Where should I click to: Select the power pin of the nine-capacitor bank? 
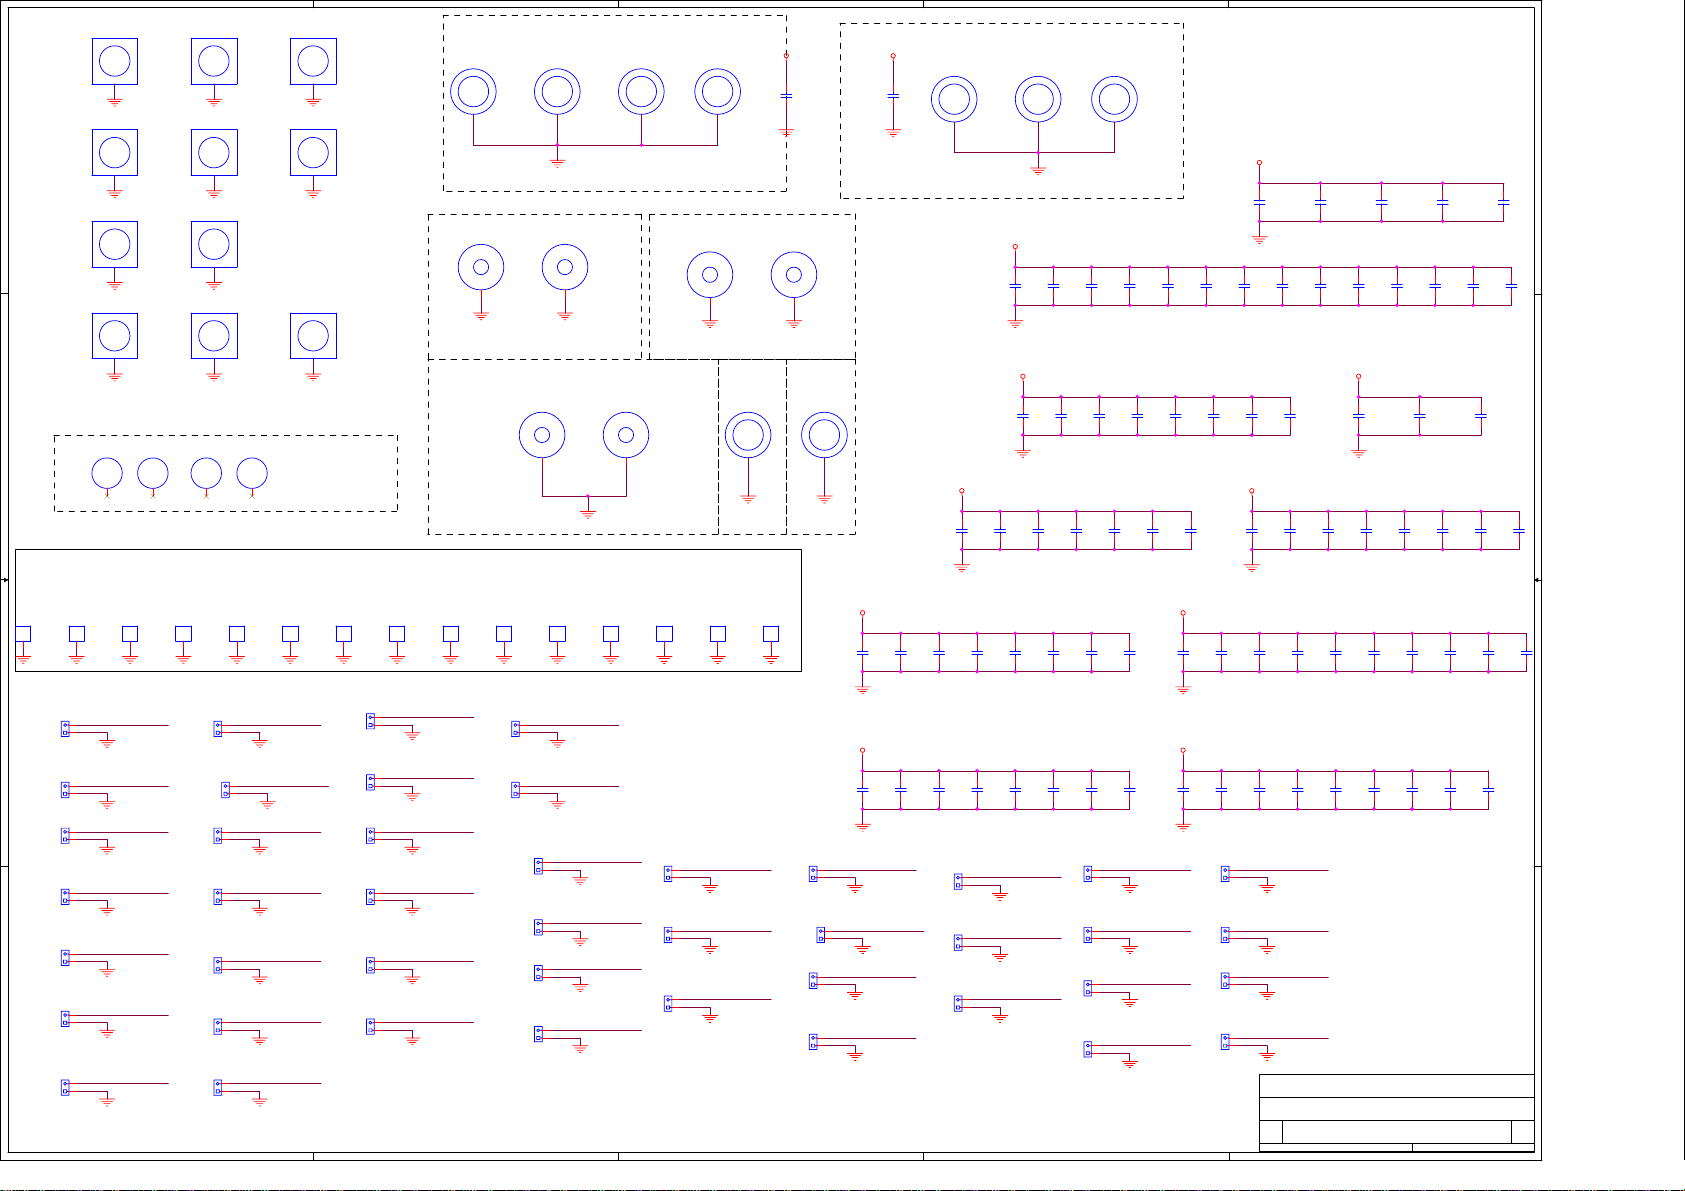click(1183, 750)
